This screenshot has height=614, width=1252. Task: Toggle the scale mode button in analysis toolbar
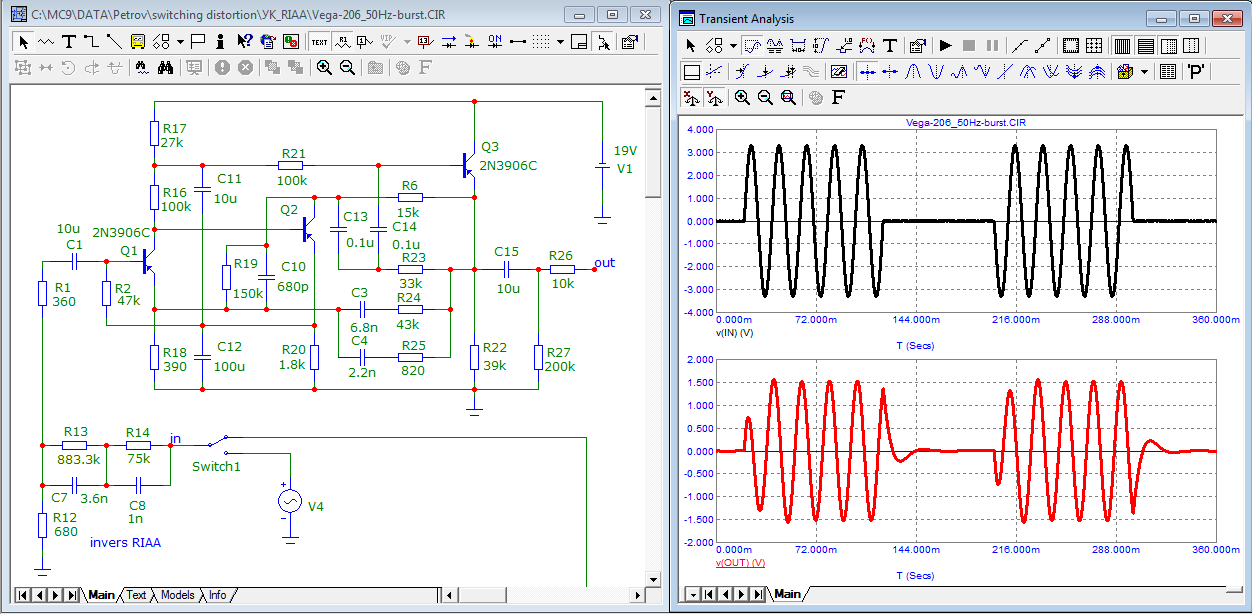point(754,46)
